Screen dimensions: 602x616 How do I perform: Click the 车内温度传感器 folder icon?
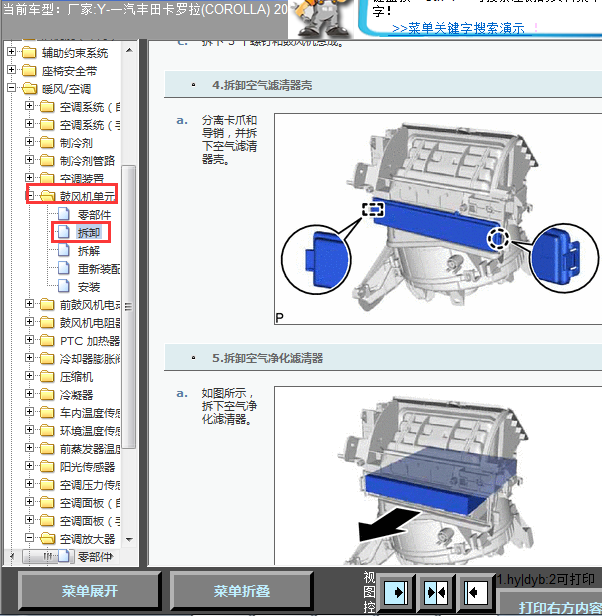[x=47, y=413]
